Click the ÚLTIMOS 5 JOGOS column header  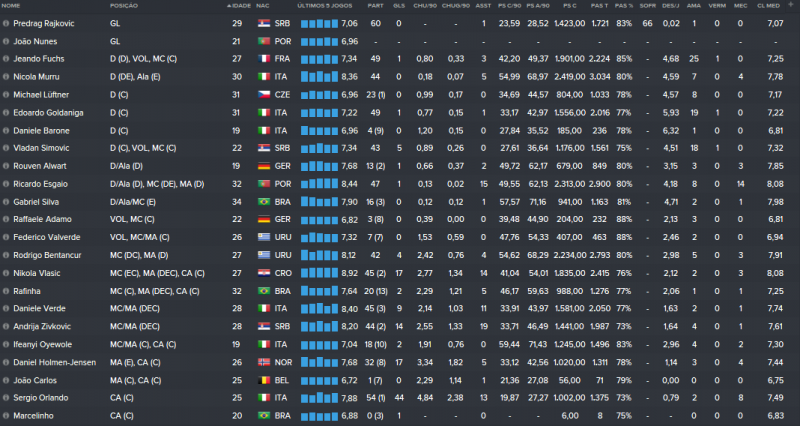(x=324, y=7)
